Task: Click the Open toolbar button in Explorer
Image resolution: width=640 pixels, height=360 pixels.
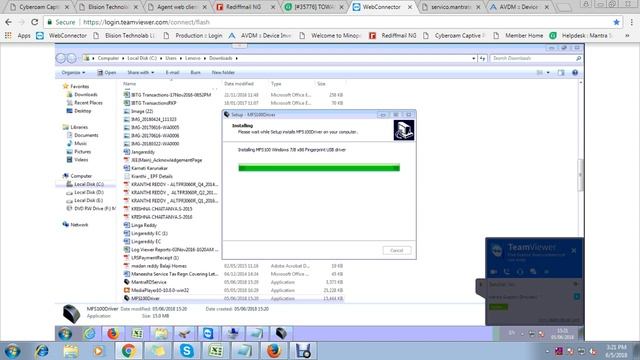Action: click(x=107, y=73)
